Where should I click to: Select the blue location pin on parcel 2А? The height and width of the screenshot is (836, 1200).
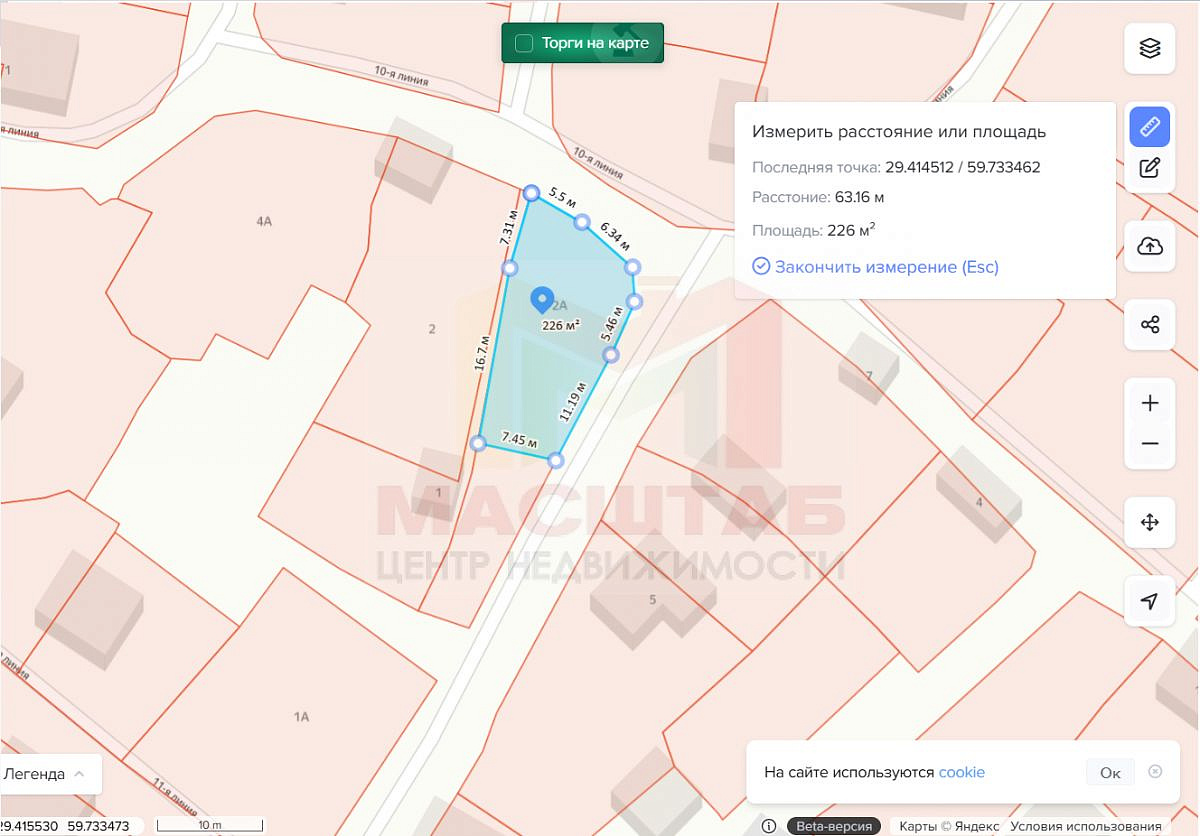[x=542, y=300]
